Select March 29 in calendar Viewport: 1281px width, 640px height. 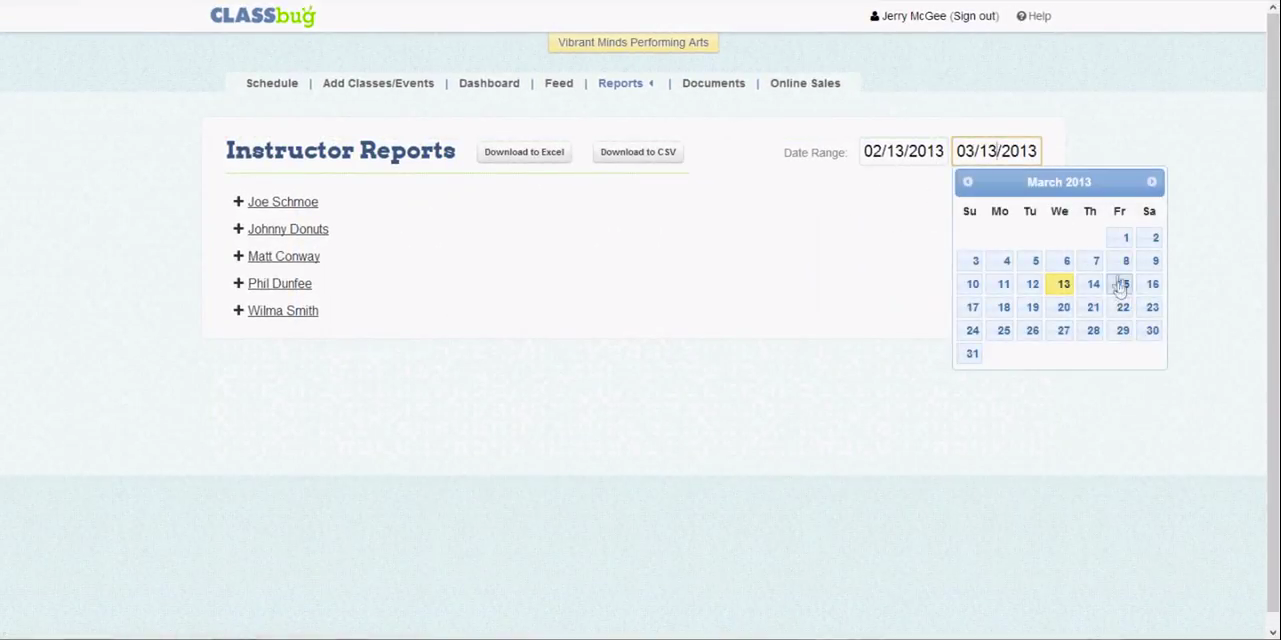(1120, 330)
